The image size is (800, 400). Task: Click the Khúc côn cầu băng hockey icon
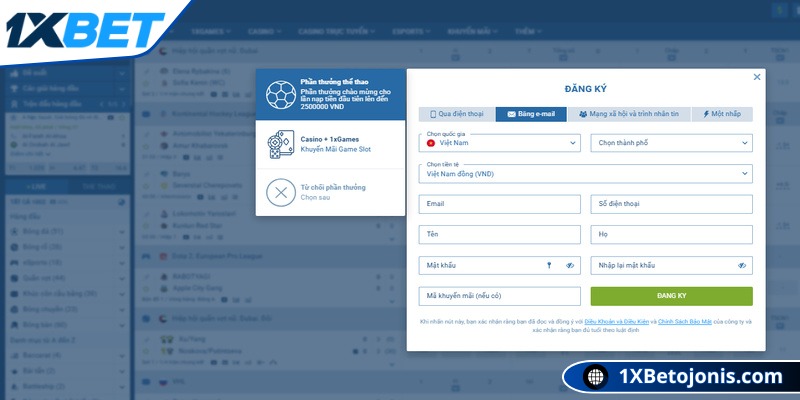(14, 293)
